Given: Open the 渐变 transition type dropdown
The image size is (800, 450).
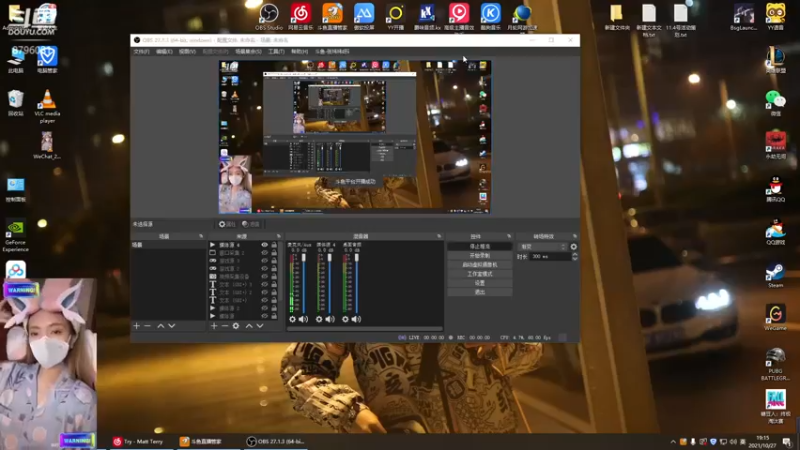Looking at the screenshot, I should tap(542, 247).
